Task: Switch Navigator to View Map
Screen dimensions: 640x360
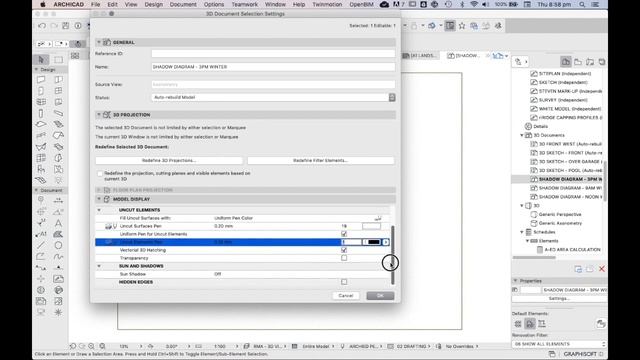Action: coord(578,62)
